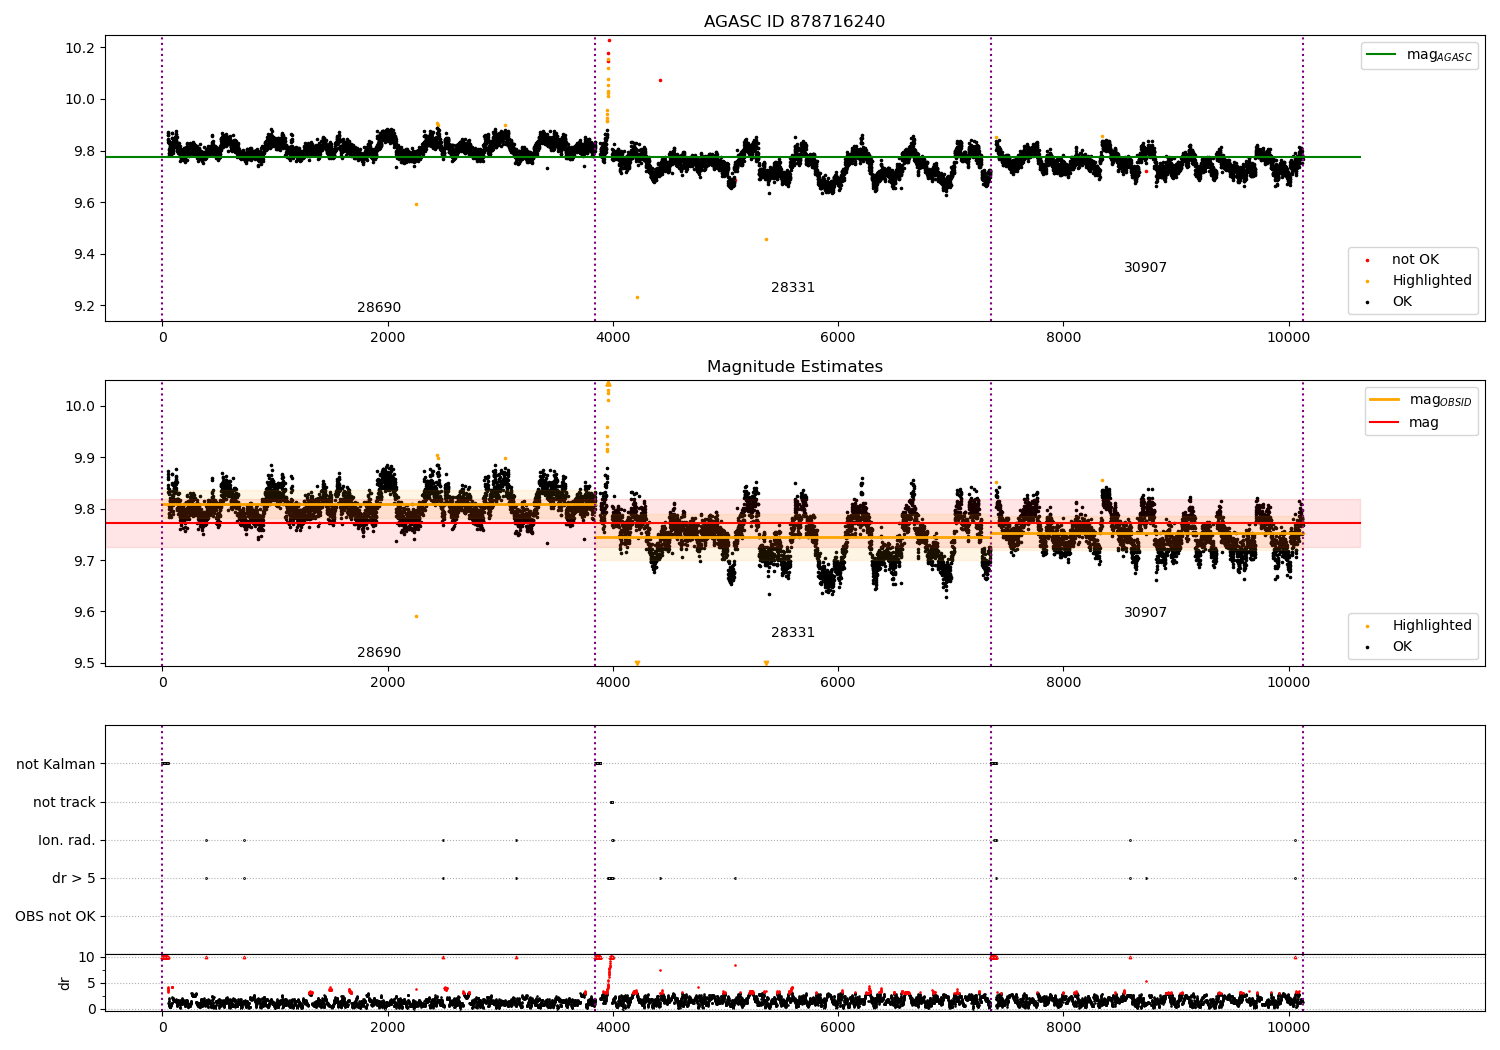The image size is (1500, 1050).
Task: Click the 4000 x-axis tick in bottom plot
Action: tap(612, 1027)
